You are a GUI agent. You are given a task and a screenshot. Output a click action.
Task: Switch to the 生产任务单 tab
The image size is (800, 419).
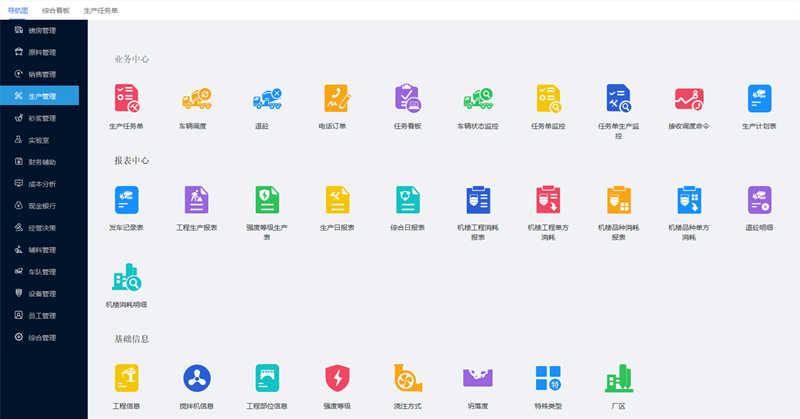100,9
